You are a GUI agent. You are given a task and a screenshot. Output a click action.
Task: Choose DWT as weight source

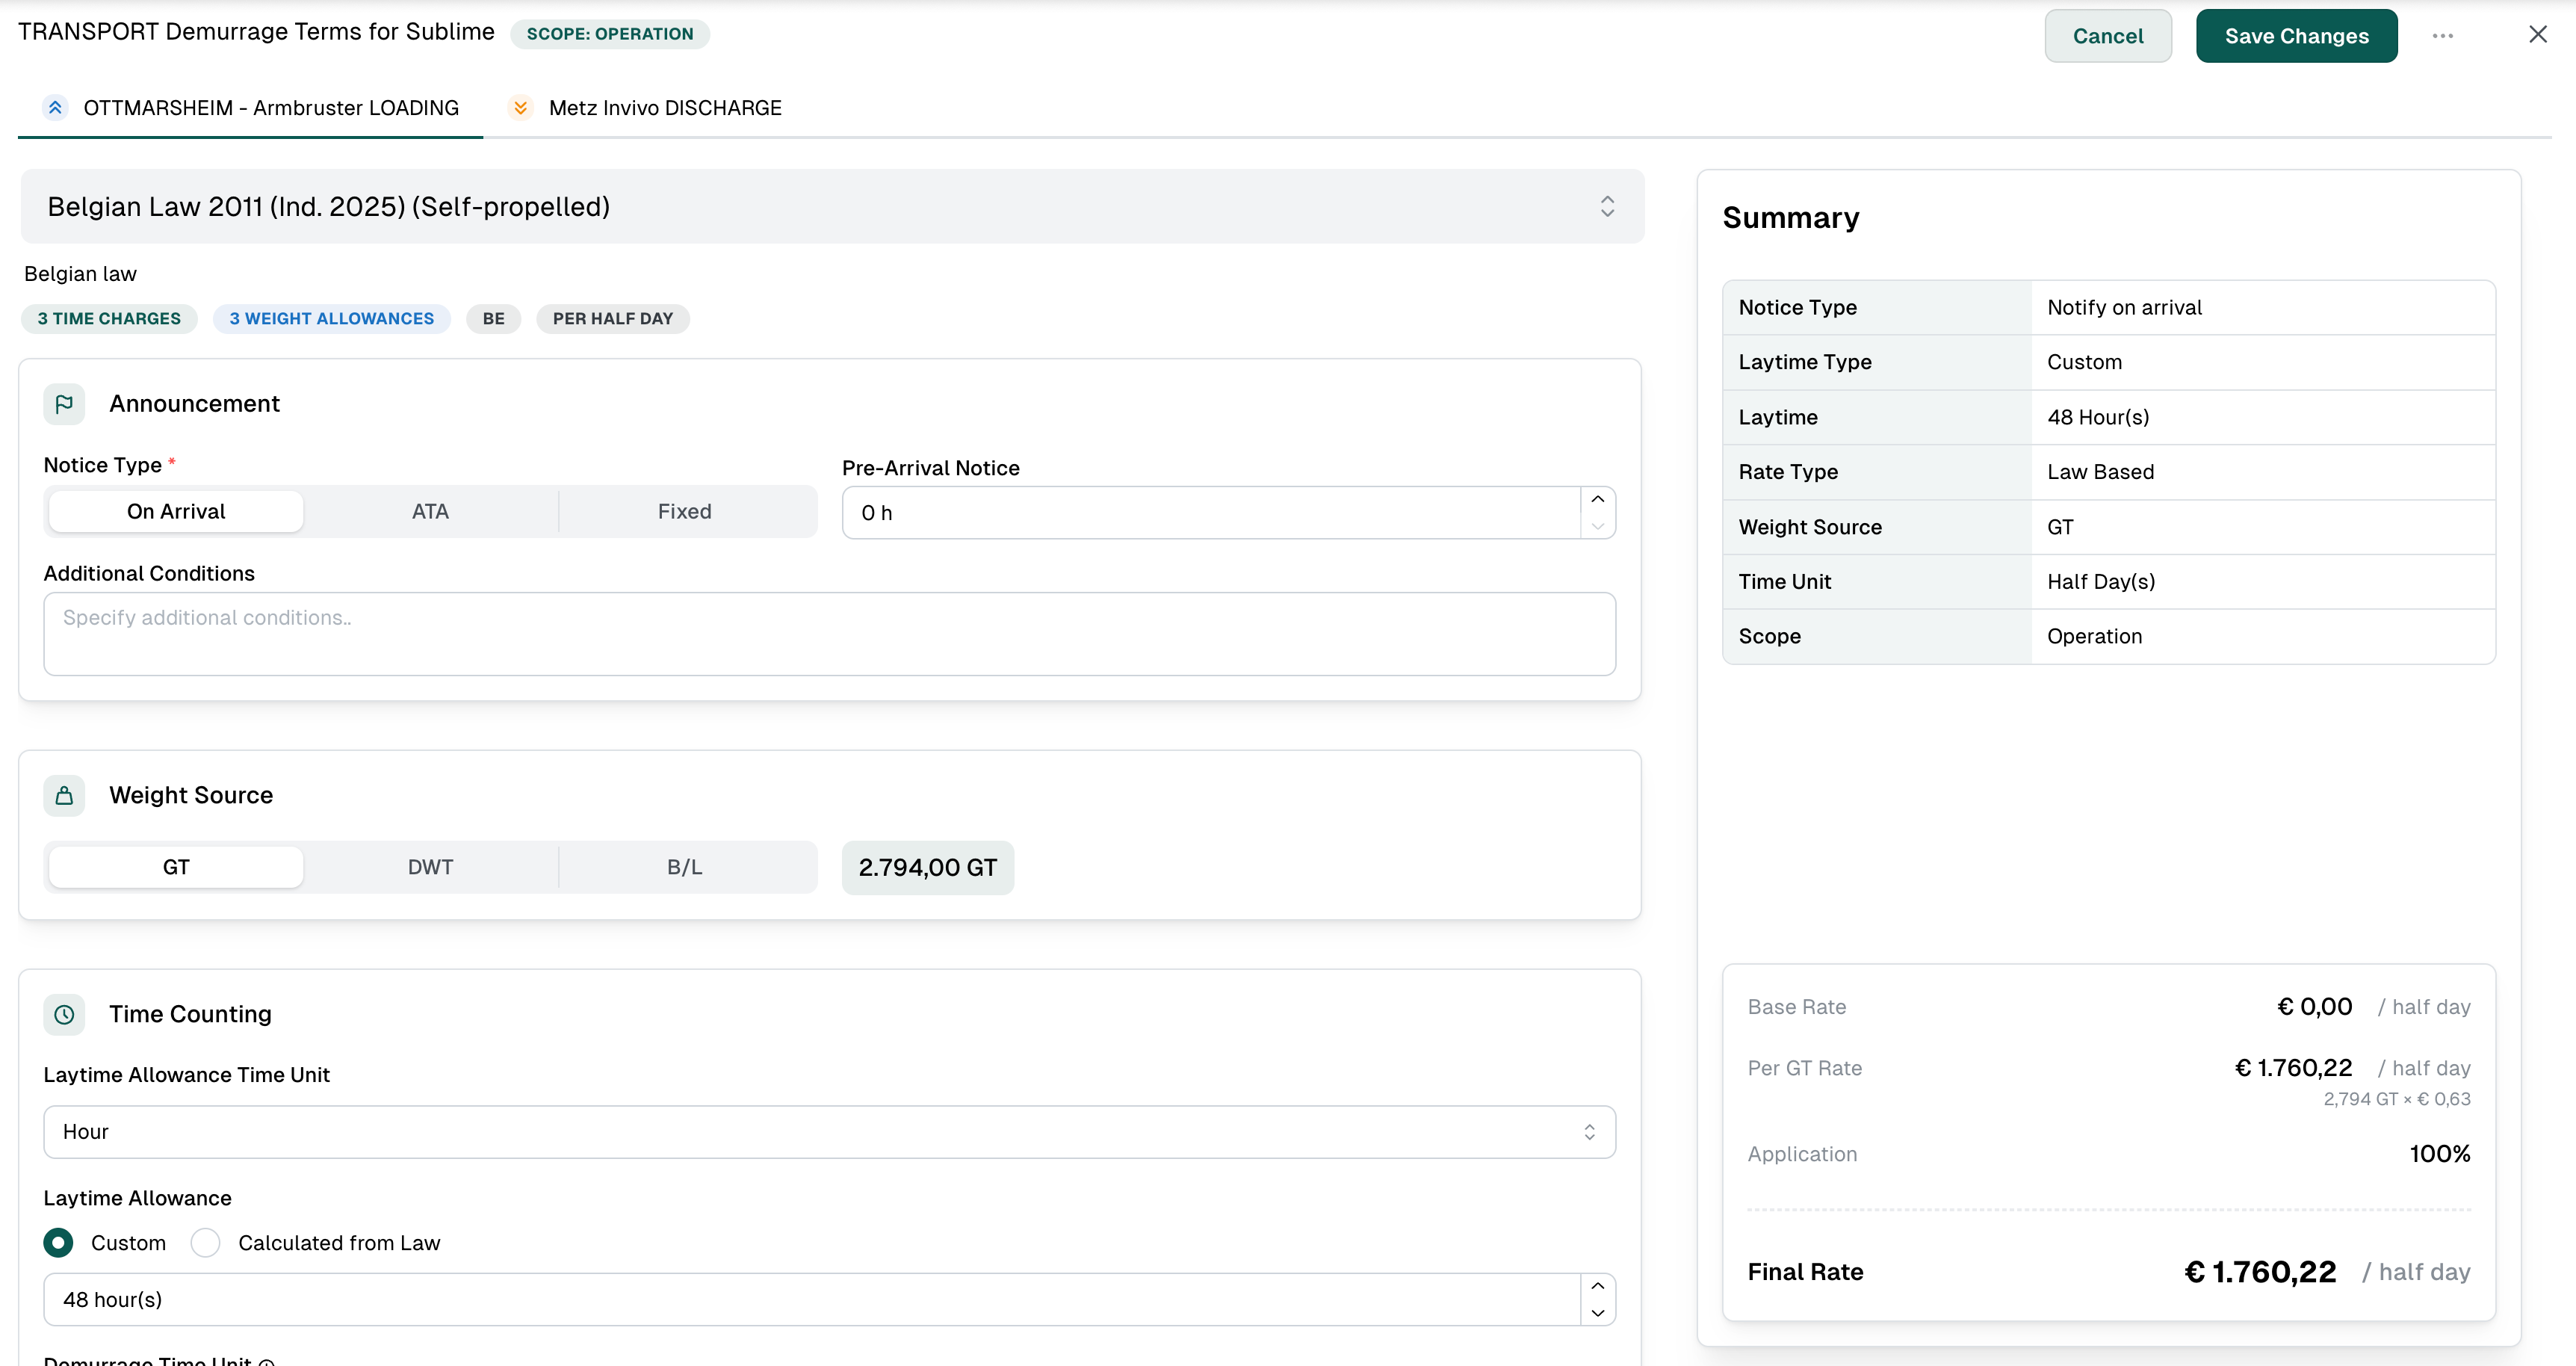point(430,867)
